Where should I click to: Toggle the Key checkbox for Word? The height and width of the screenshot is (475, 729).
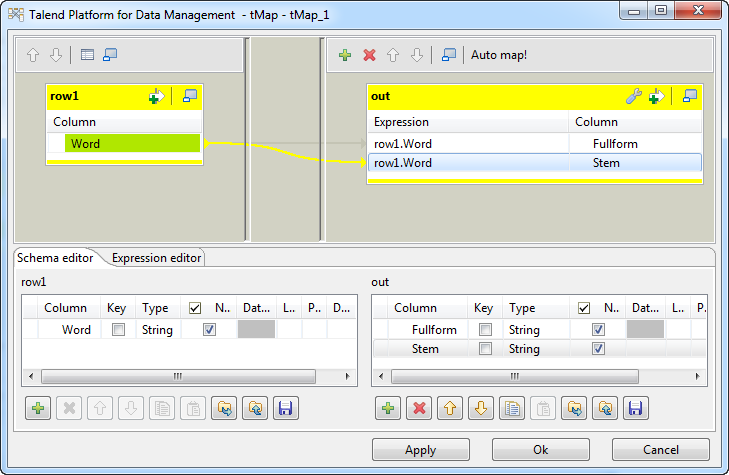[x=119, y=330]
